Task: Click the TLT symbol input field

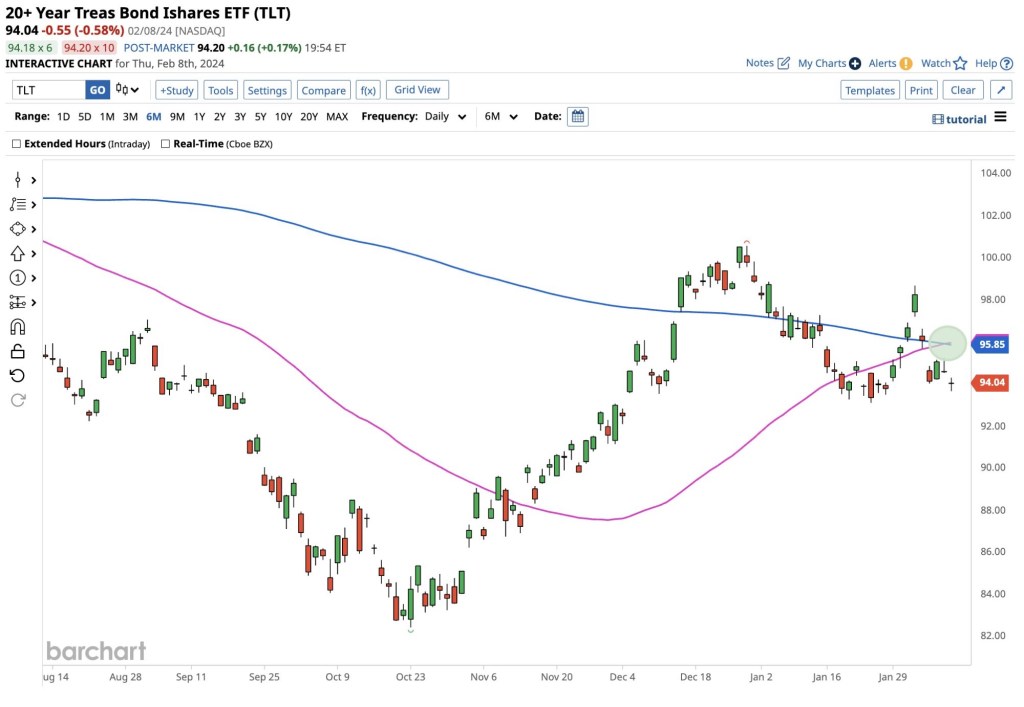Action: click(49, 90)
